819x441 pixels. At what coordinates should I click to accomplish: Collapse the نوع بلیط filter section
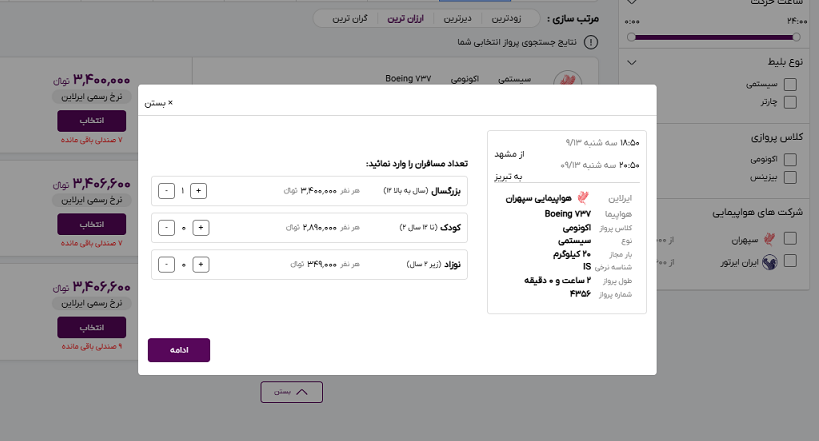pyautogui.click(x=632, y=63)
